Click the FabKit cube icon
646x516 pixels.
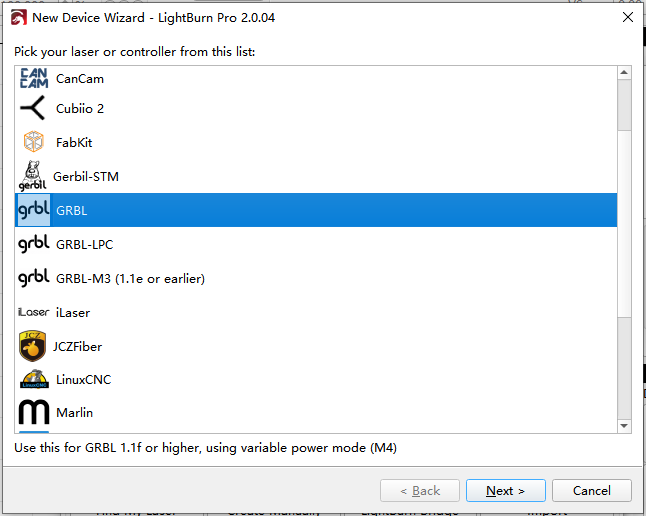[x=33, y=142]
